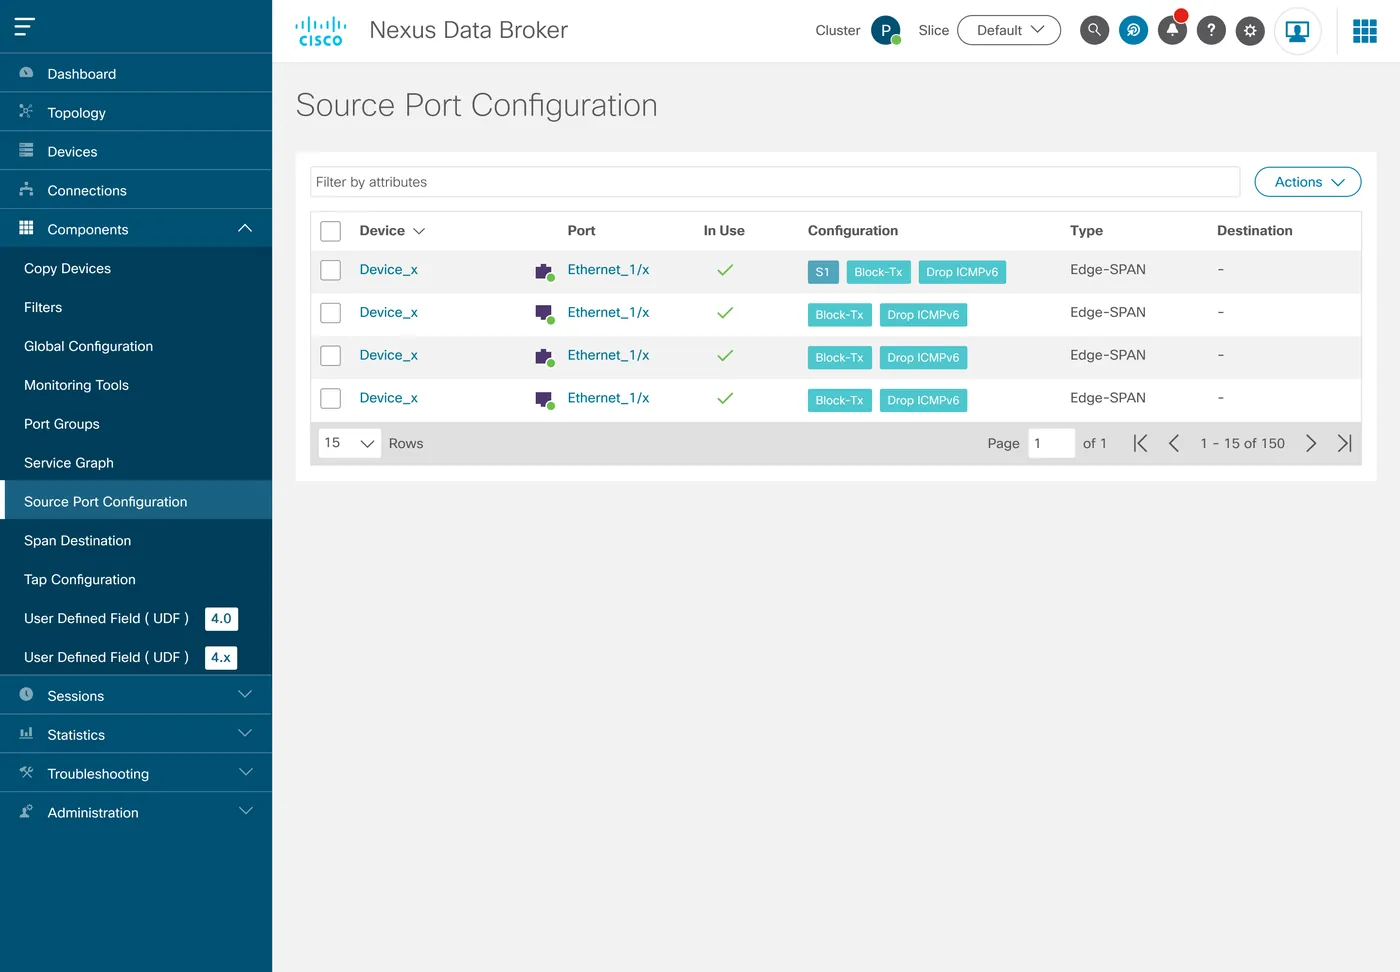
Task: Click Drop ICMPv6 tag in S1 row
Action: tap(962, 272)
